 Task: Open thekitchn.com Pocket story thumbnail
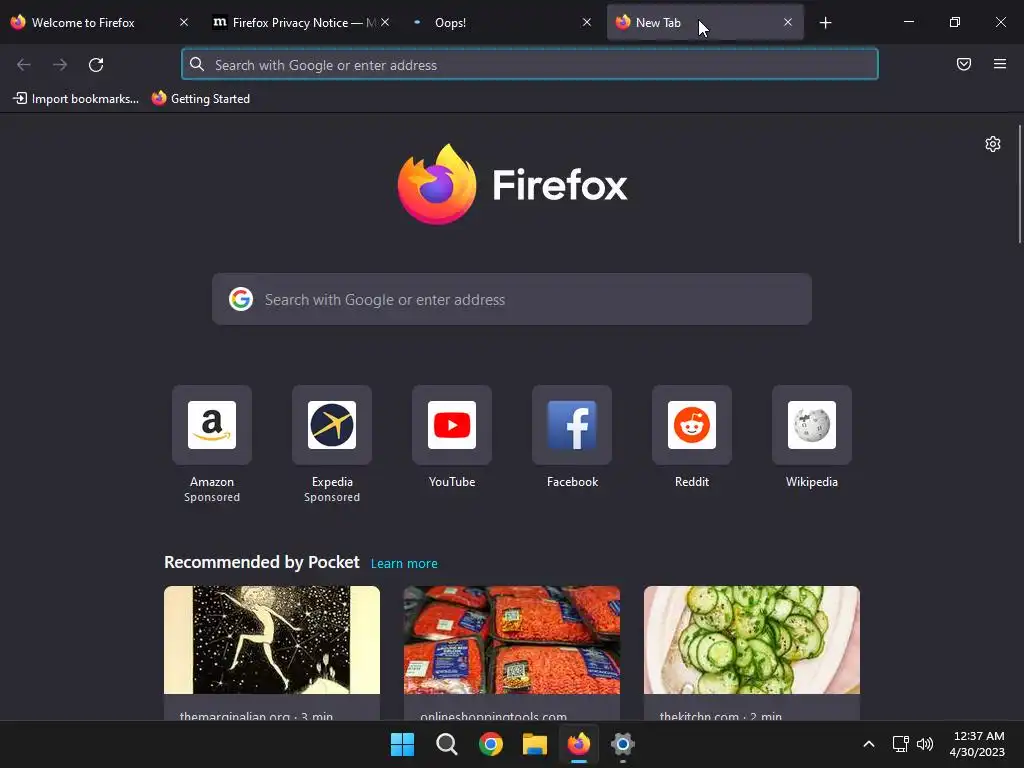[x=752, y=640]
